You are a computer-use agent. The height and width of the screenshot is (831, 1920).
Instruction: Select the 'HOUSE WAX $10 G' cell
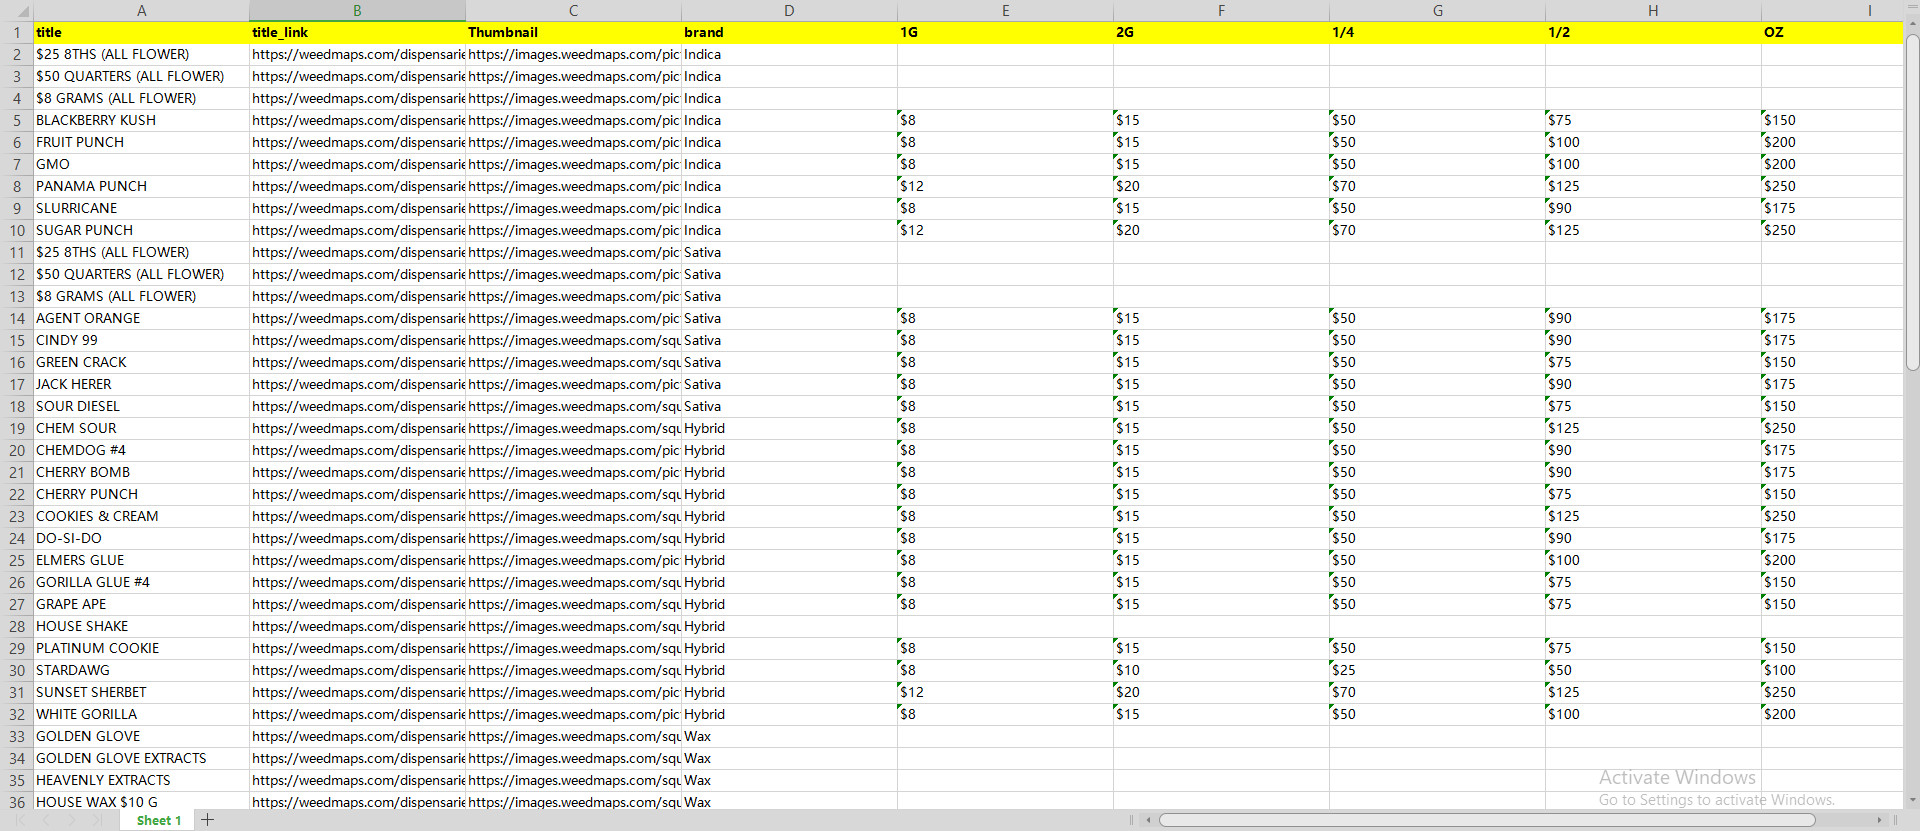click(x=141, y=802)
